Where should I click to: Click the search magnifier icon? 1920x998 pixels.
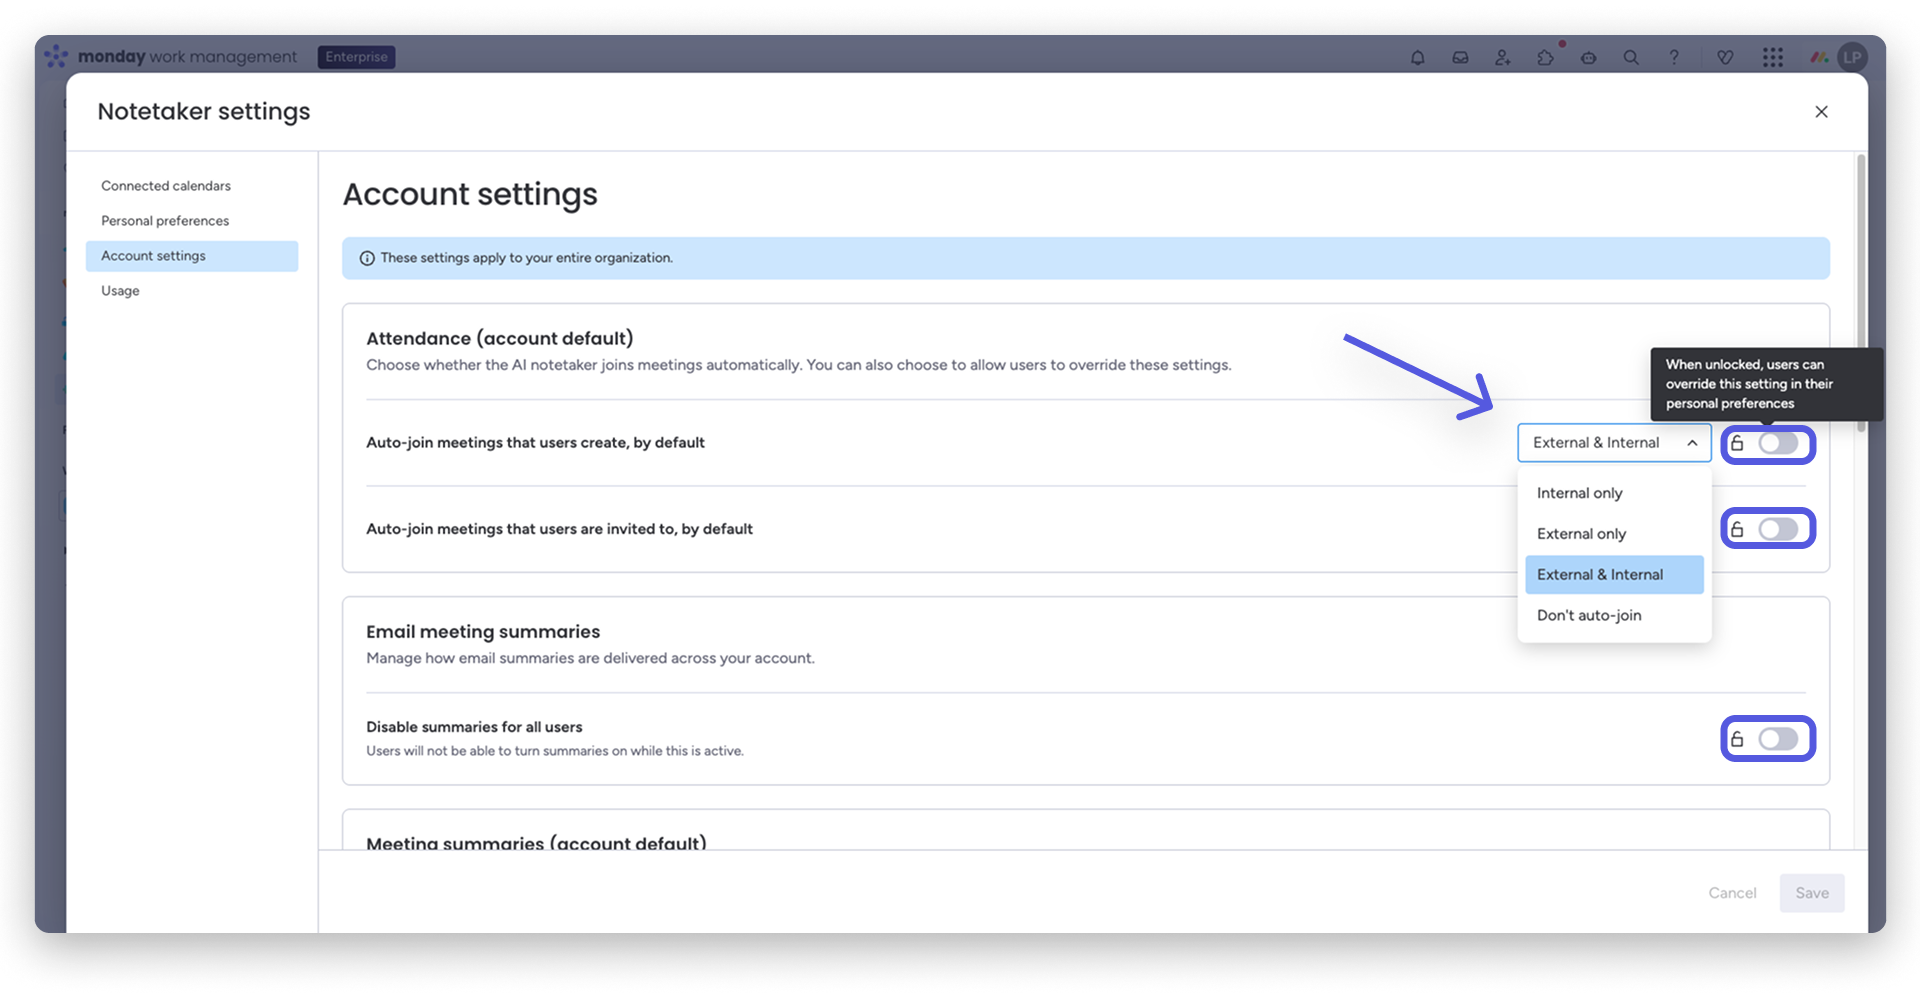coord(1631,58)
